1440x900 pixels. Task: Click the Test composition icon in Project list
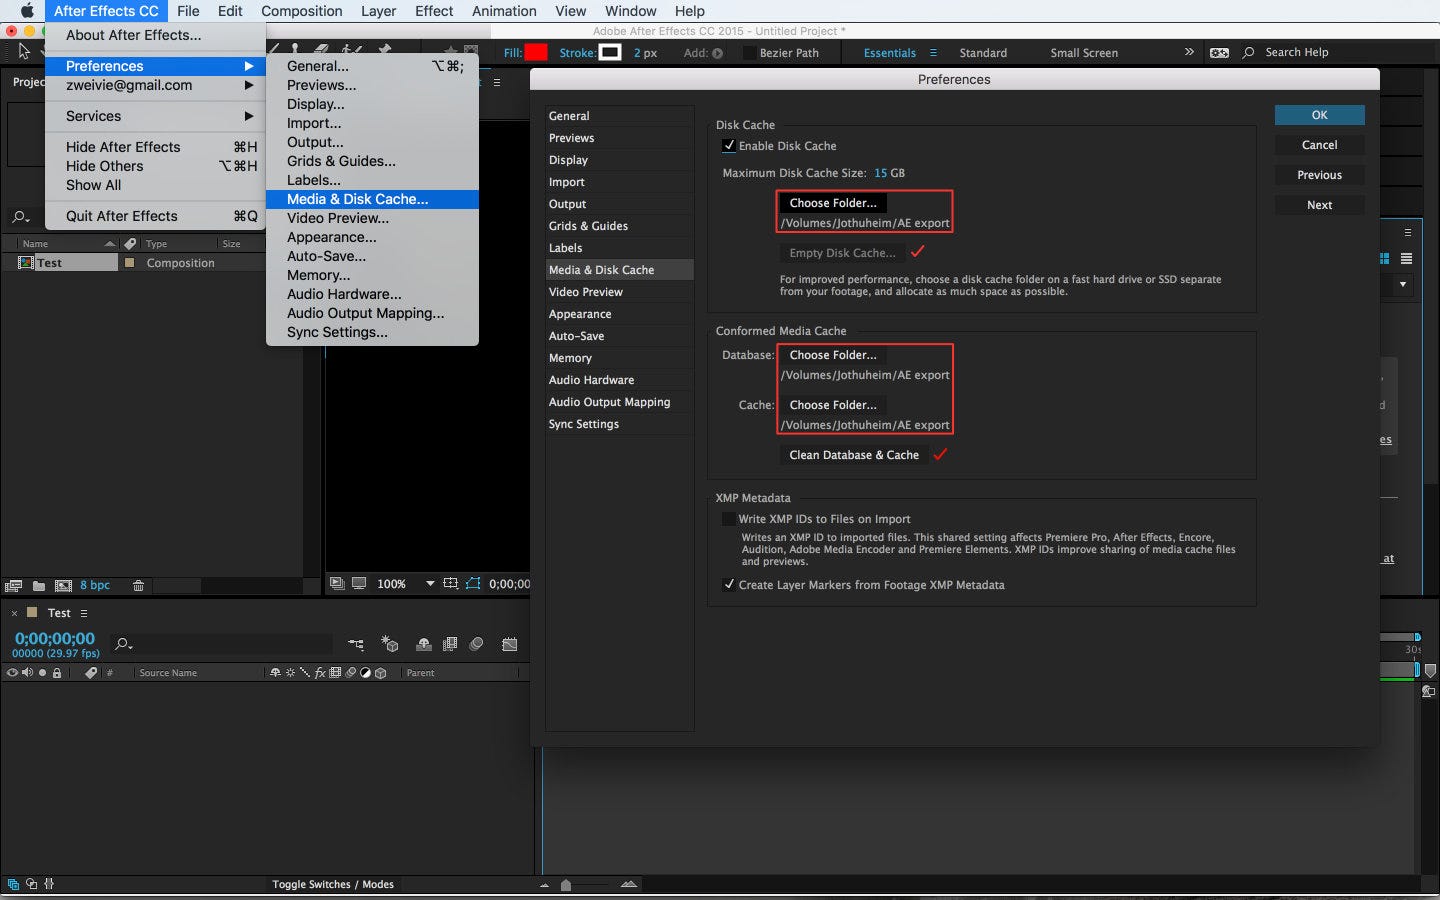(26, 263)
